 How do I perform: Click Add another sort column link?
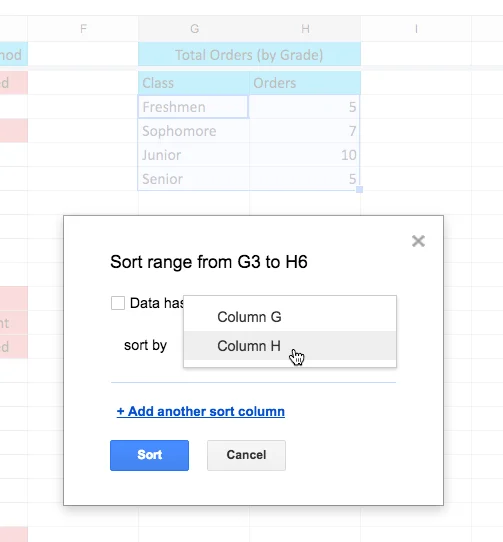(x=201, y=411)
